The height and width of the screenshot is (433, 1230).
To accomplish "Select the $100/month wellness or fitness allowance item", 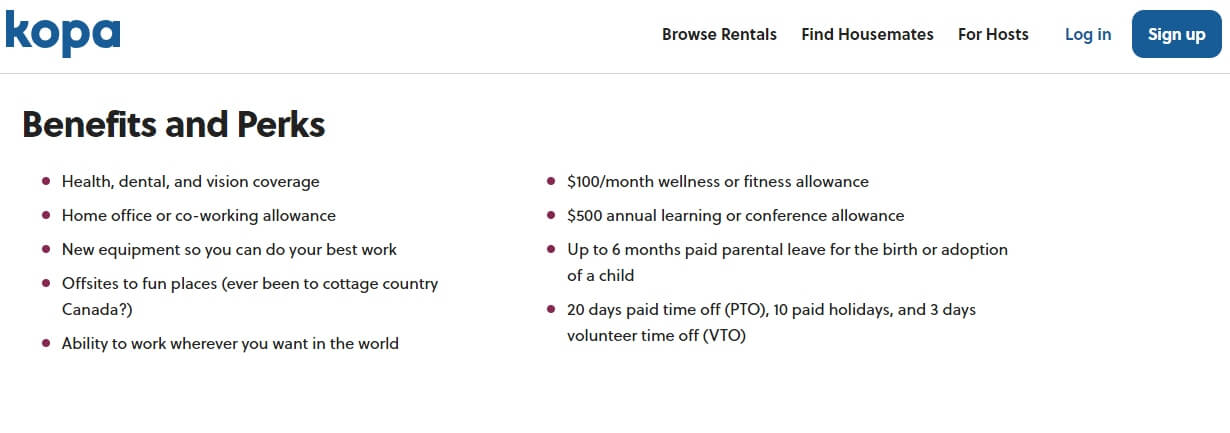I will pyautogui.click(x=718, y=182).
